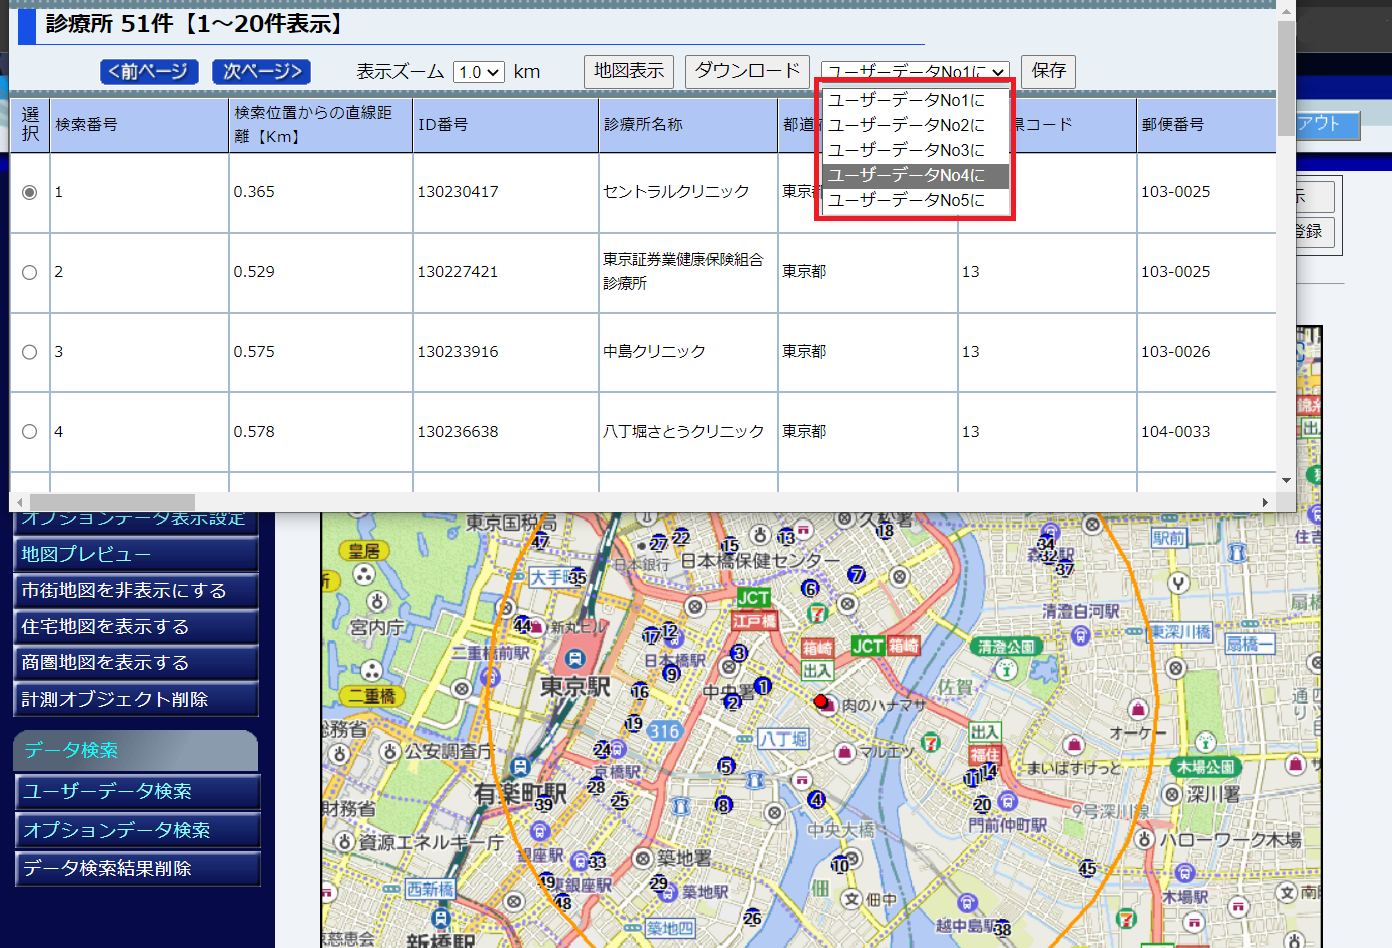The height and width of the screenshot is (948, 1392).
Task: Click map marker number 4
Action: (x=816, y=799)
